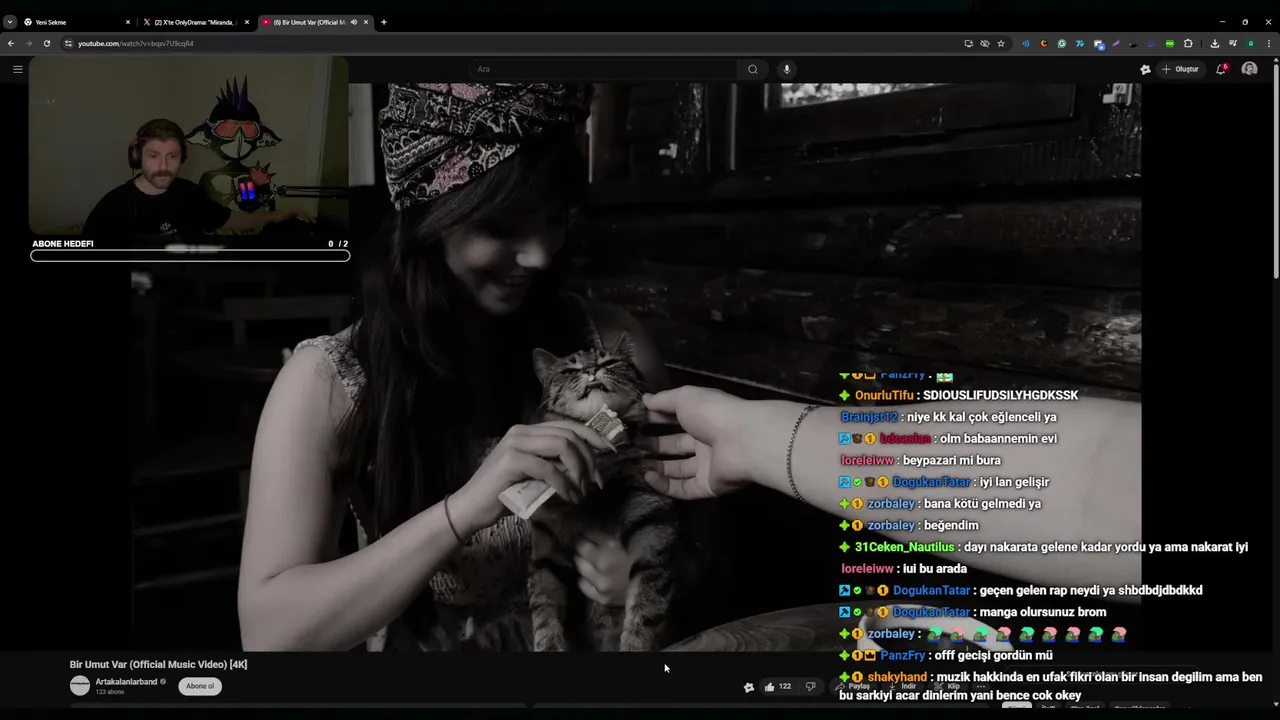Viewport: 1280px width, 720px height.
Task: Like the video with the thumbs-up button
Action: tap(777, 686)
